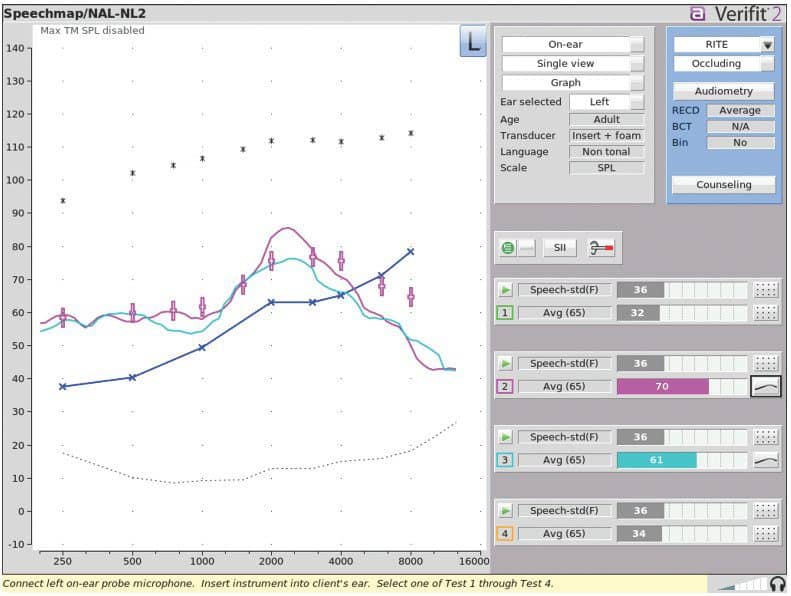791x596 pixels.
Task: Click dotted grid icon beside Test 3 Speech-std(F)
Action: pyautogui.click(x=766, y=437)
